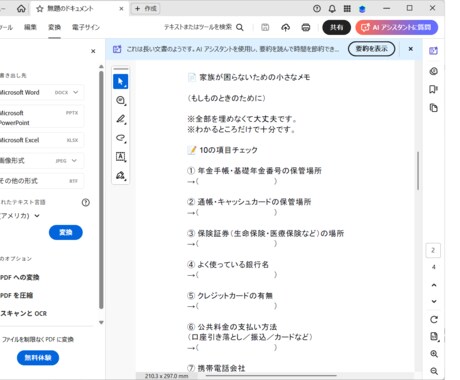This screenshot has height=380, width=460.
Task: Open the page thumbnails copy icon
Action: 433,108
